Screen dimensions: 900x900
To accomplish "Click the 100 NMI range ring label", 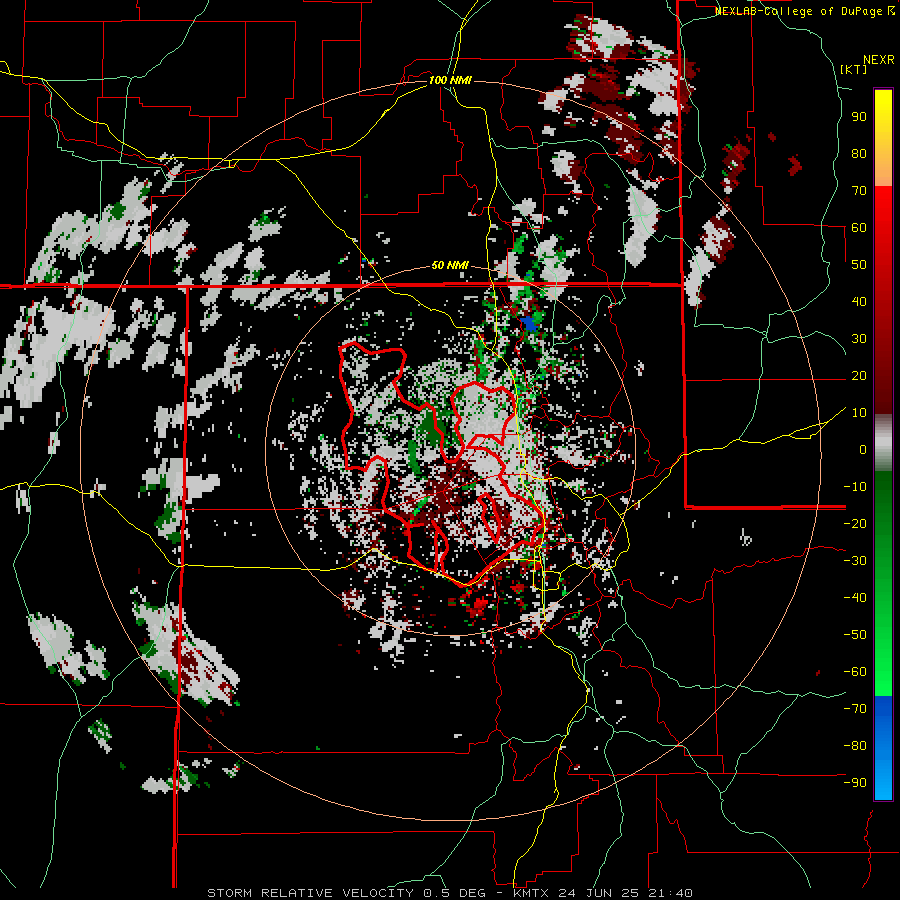I will pyautogui.click(x=450, y=80).
